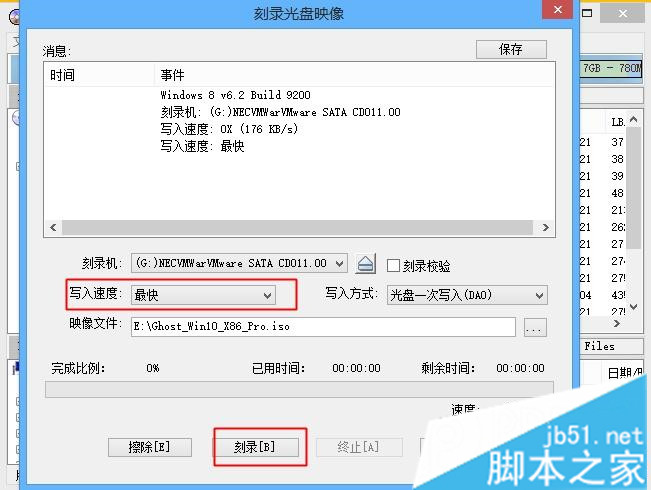Click the 事件 column header
Image resolution: width=651 pixels, height=490 pixels.
tap(355, 75)
